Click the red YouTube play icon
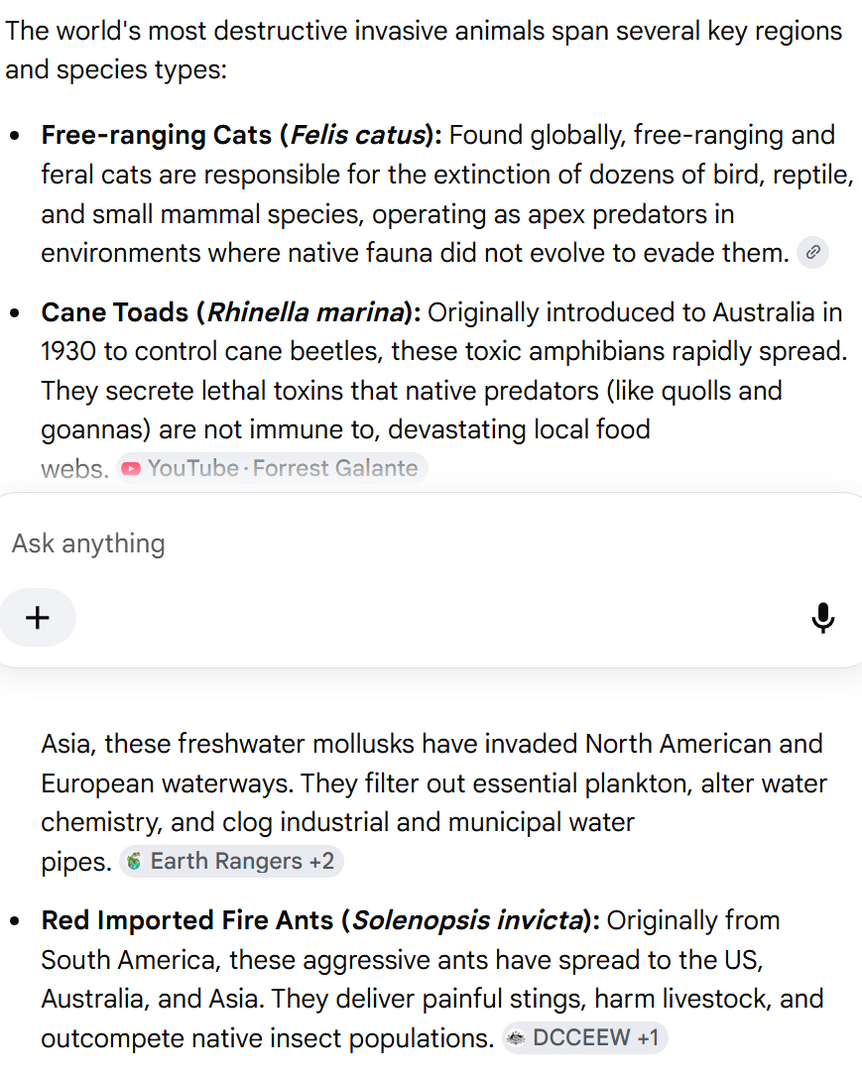The image size is (862, 1080). pyautogui.click(x=130, y=468)
